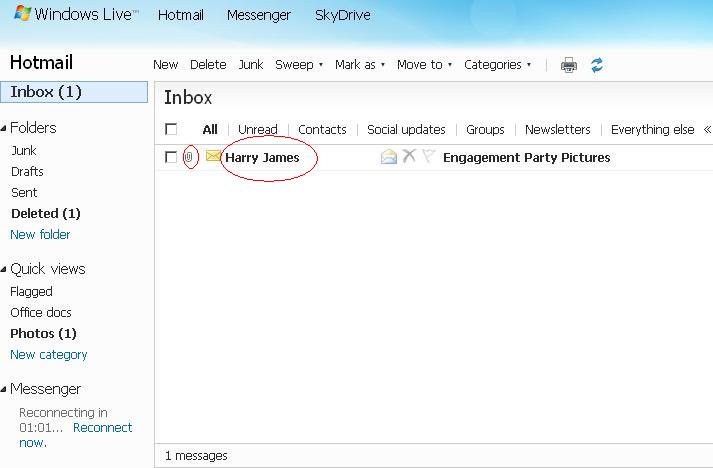The width and height of the screenshot is (713, 468).
Task: Click the Windows Live logo
Action: (x=75, y=15)
